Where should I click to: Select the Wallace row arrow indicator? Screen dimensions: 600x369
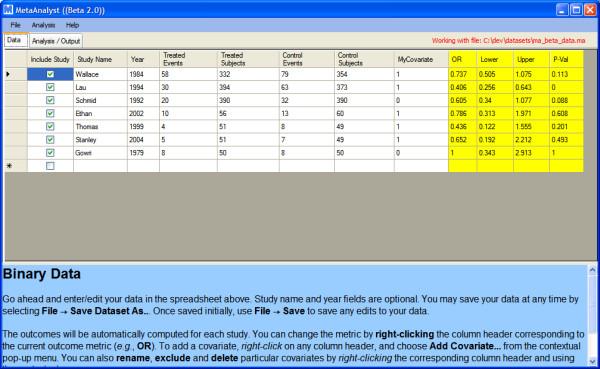pyautogui.click(x=8, y=74)
